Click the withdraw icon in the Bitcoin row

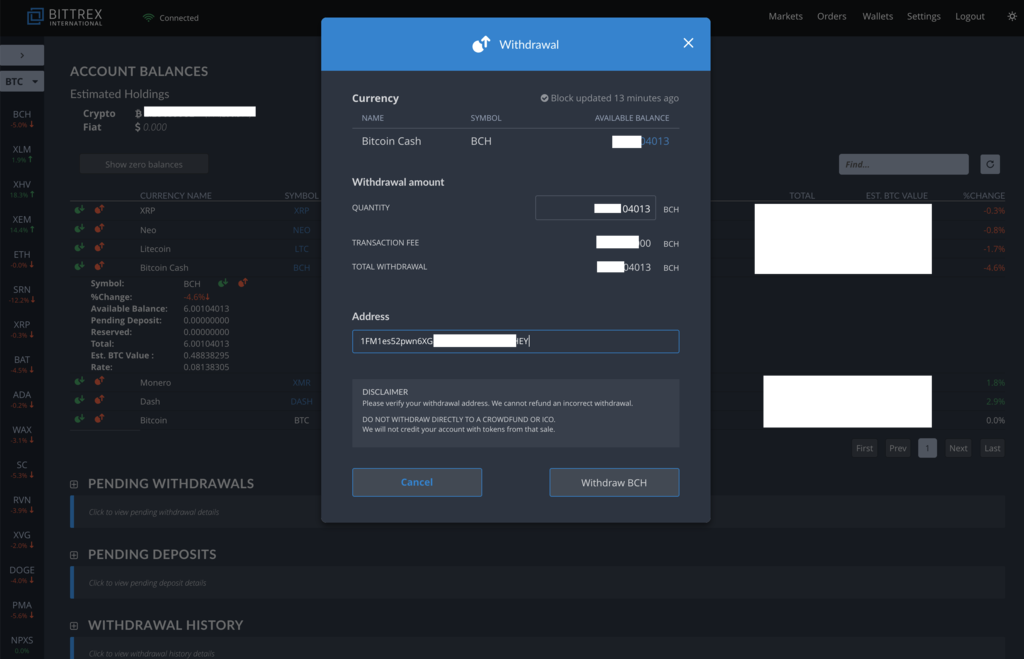(99, 419)
